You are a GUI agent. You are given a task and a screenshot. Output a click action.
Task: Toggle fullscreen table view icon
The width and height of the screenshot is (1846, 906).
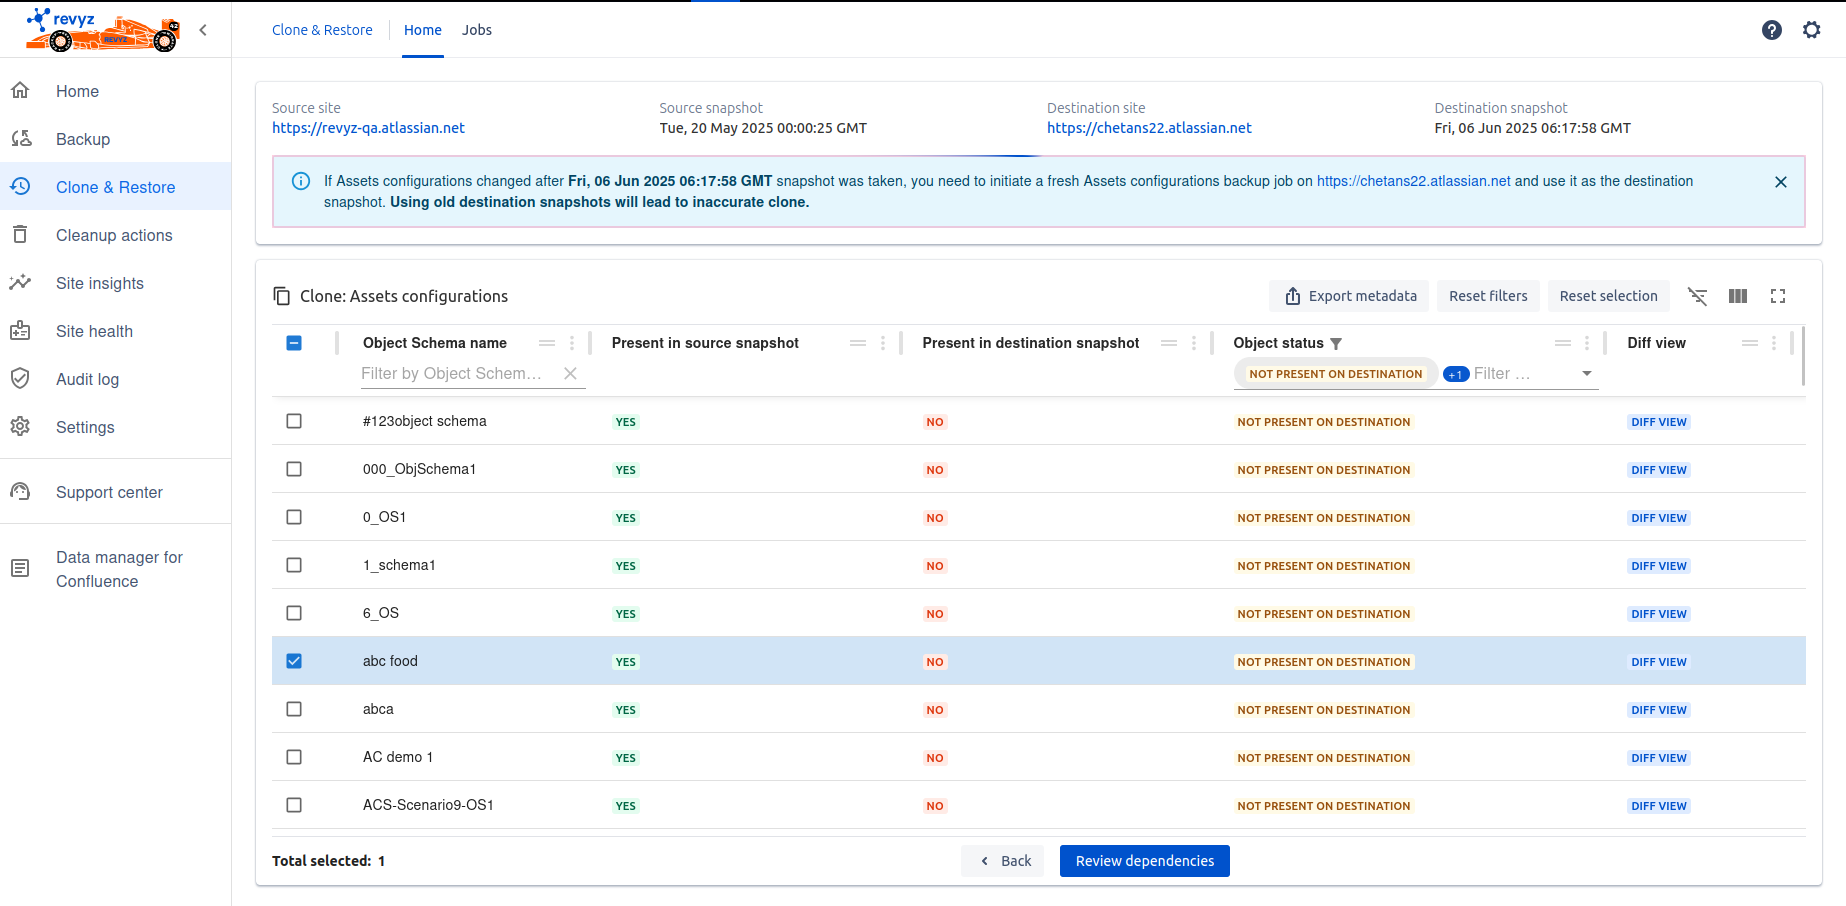pyautogui.click(x=1777, y=296)
